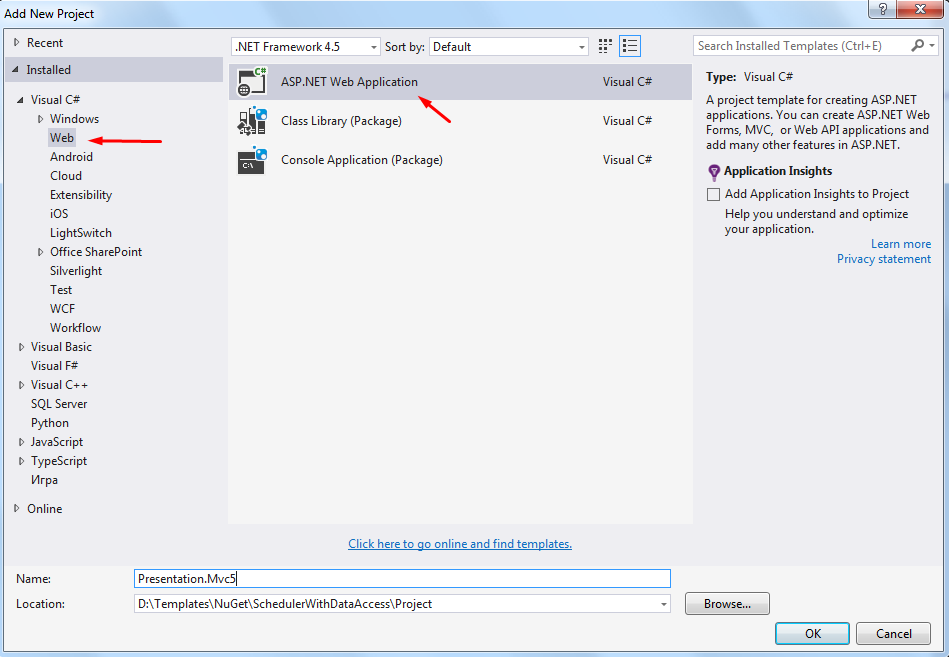
Task: Switch to small icons view
Action: pyautogui.click(x=605, y=46)
